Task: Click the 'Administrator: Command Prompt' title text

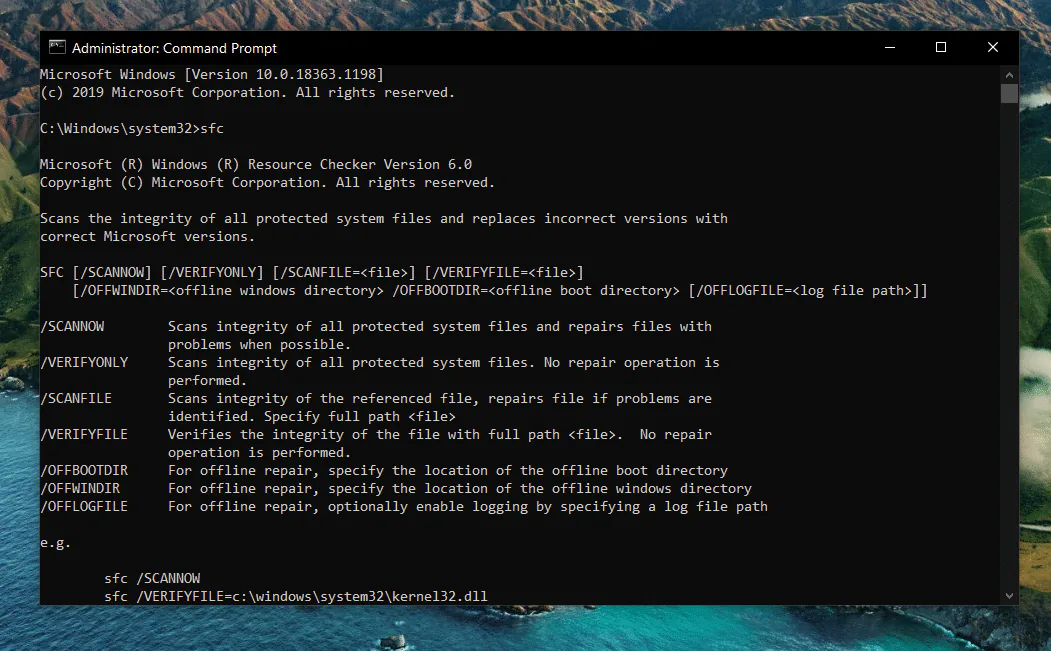Action: [x=174, y=48]
